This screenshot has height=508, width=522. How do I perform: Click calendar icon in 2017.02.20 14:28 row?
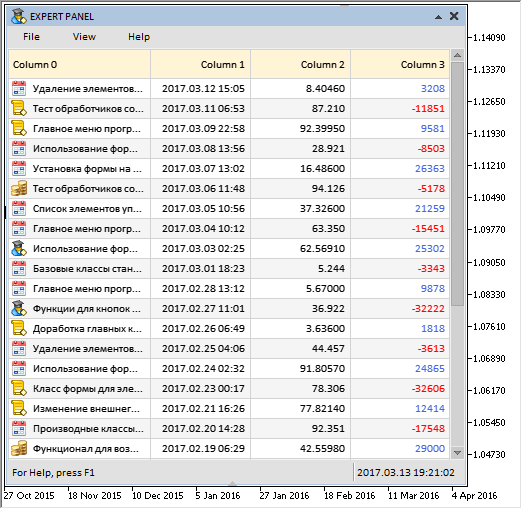pyautogui.click(x=19, y=428)
